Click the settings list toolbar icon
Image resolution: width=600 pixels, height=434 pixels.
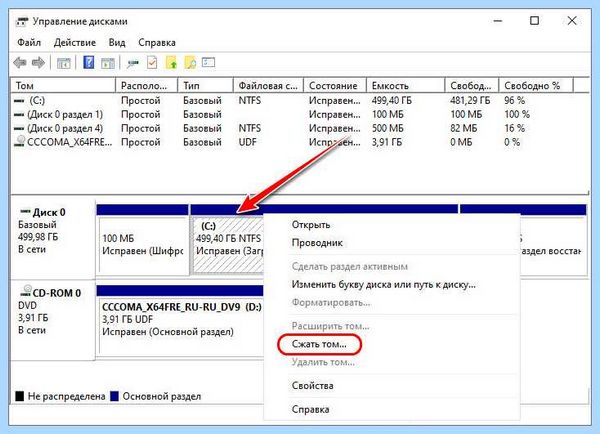(x=209, y=62)
